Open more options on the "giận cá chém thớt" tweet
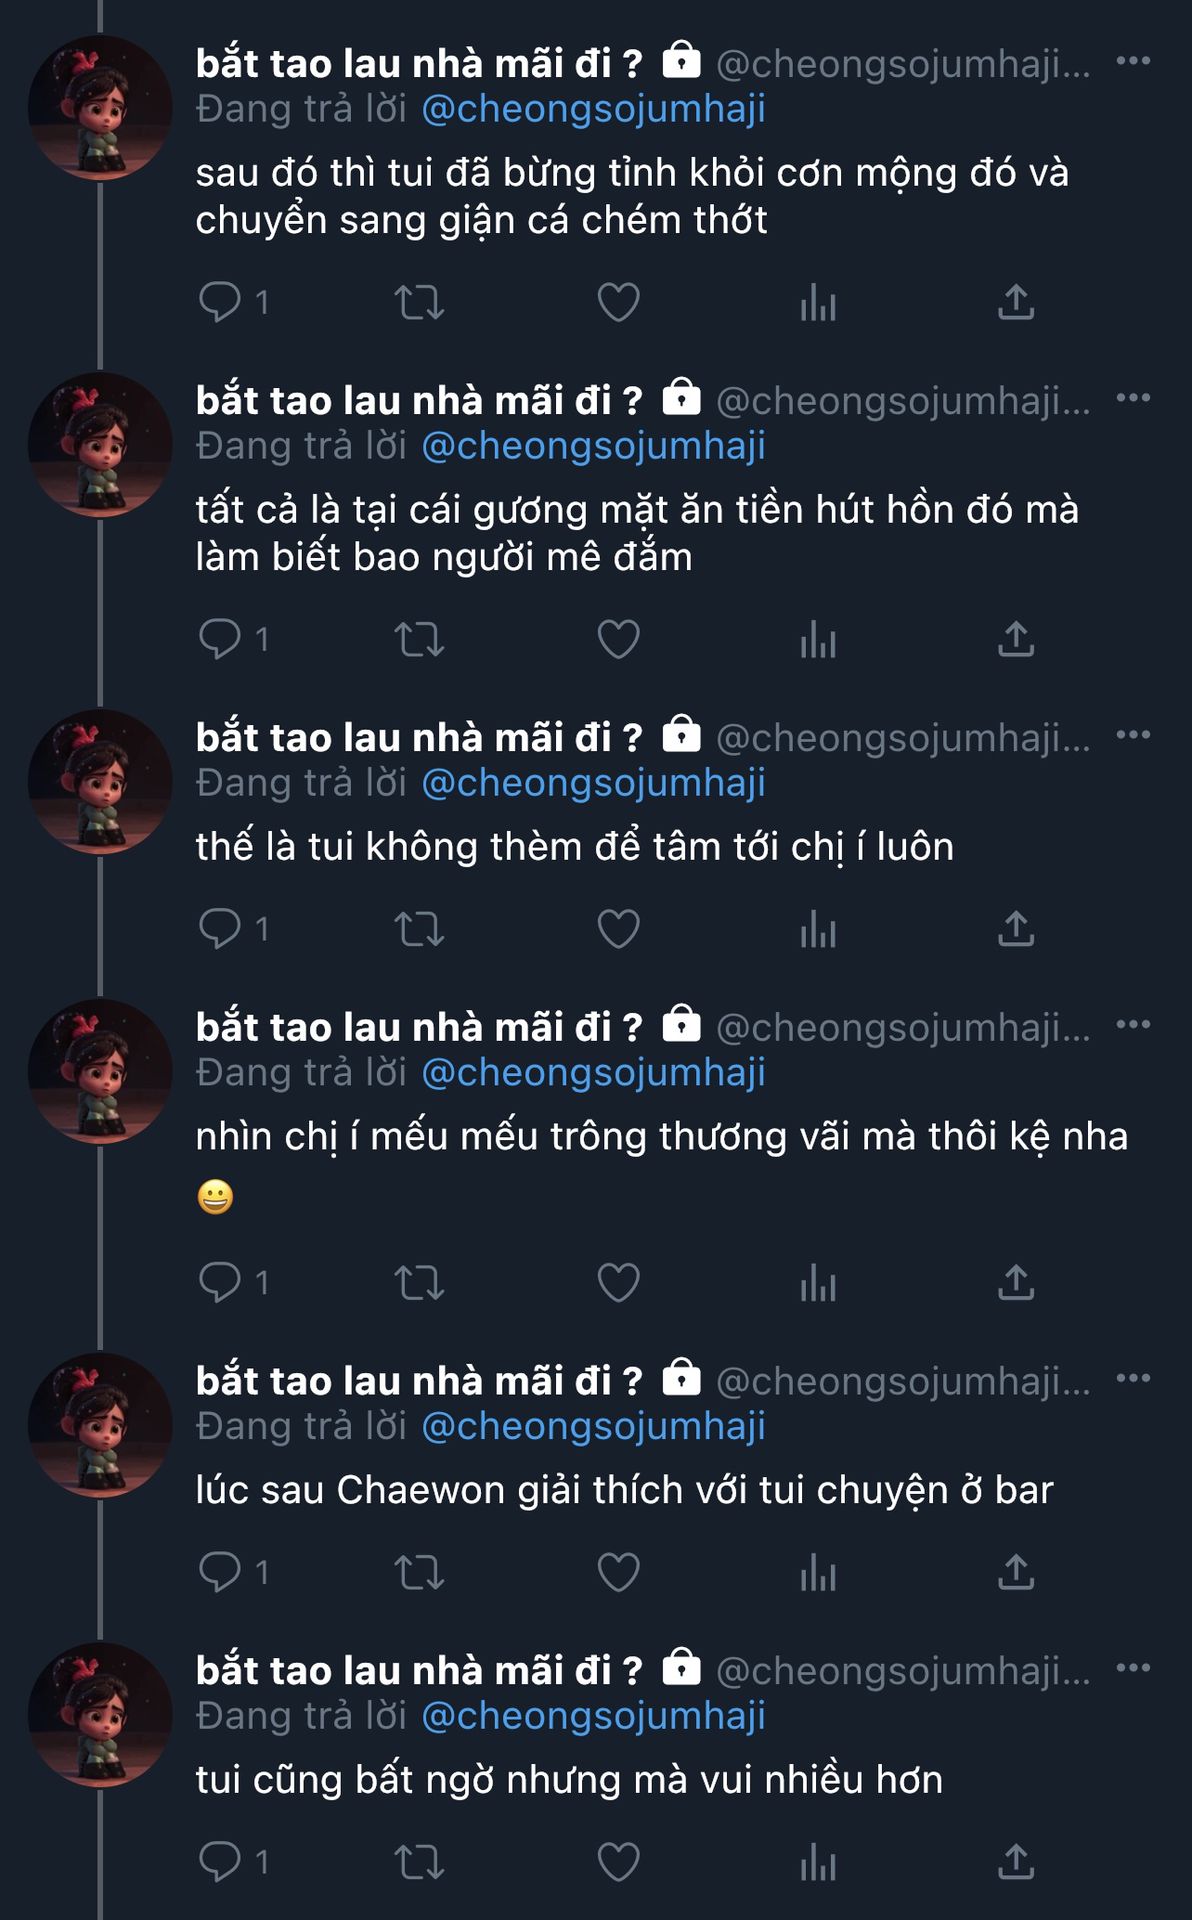 (x=1133, y=61)
